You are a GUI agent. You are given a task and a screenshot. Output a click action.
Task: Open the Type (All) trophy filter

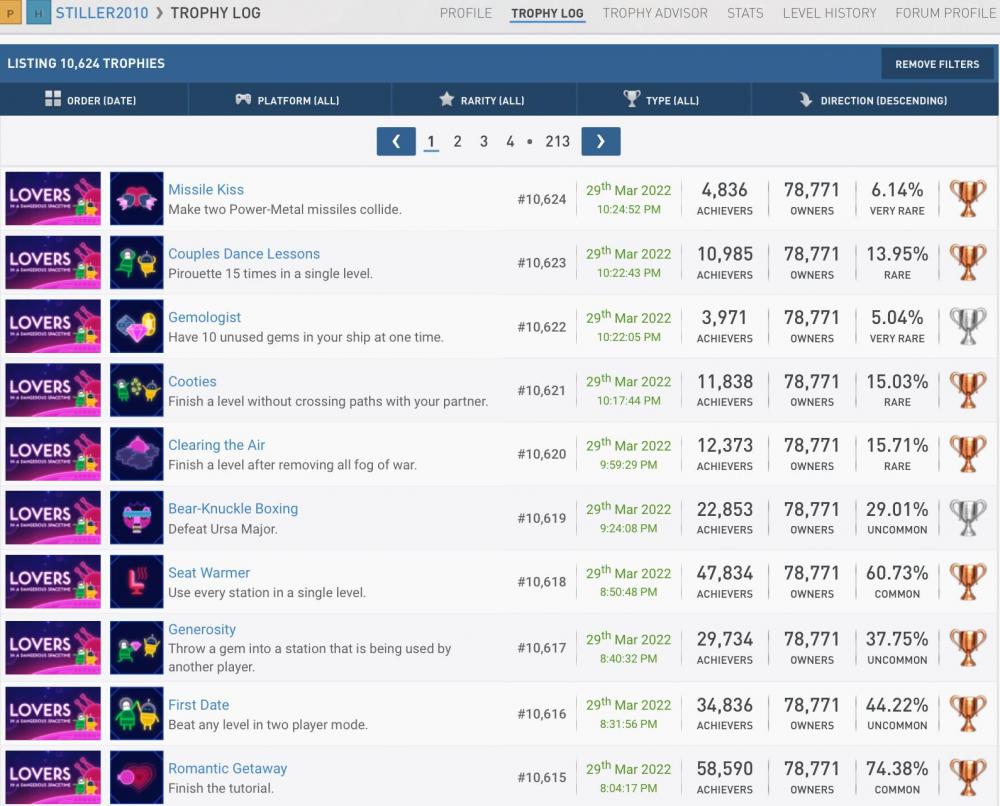click(x=661, y=100)
